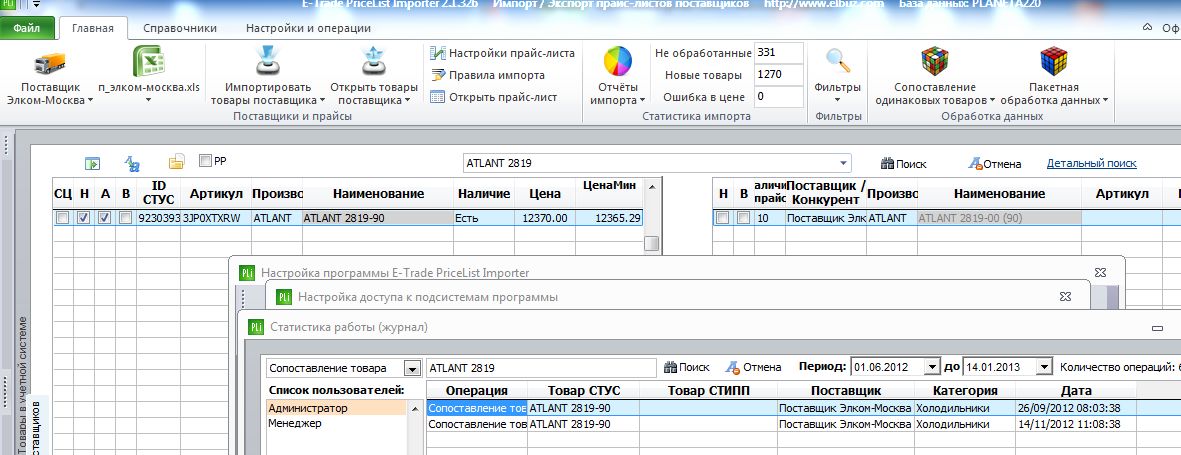Click the Цена column header
1181x455 pixels.
tap(544, 194)
